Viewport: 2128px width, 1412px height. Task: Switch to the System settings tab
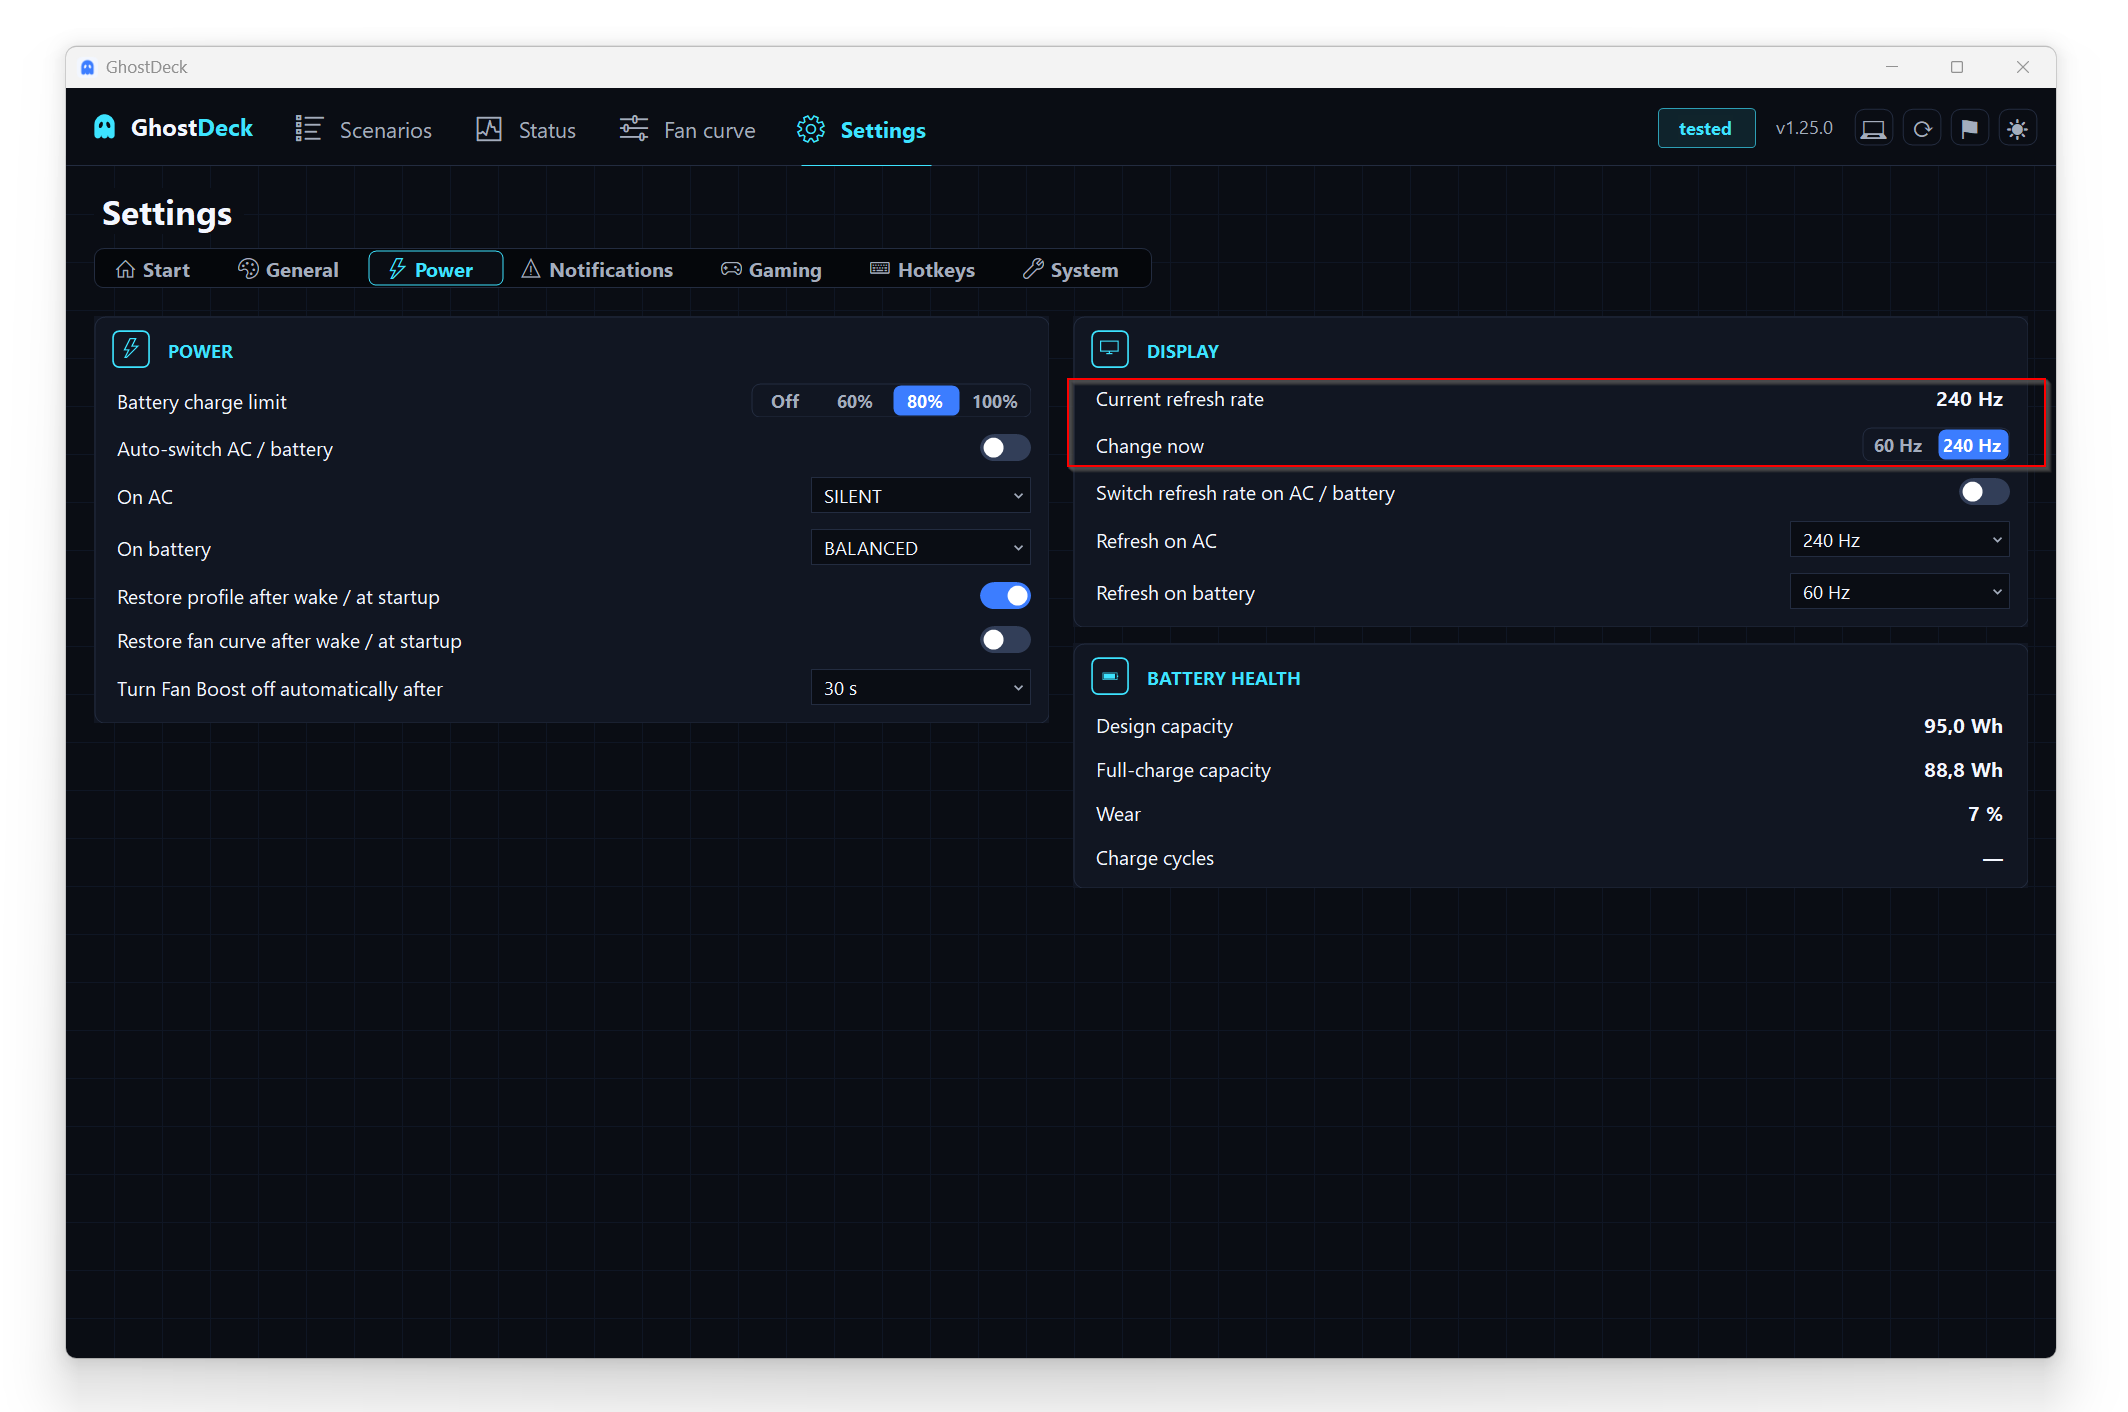click(1071, 270)
